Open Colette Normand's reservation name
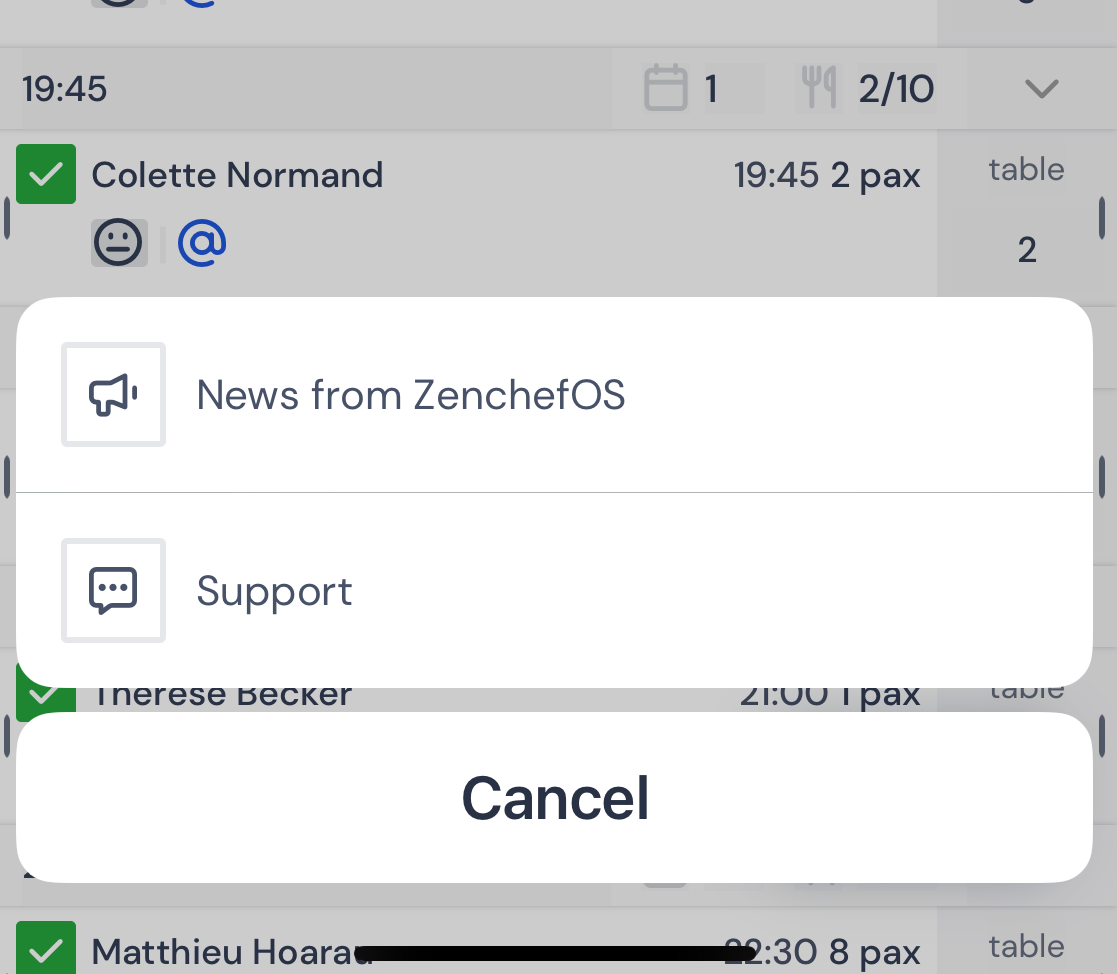The height and width of the screenshot is (974, 1117). click(237, 175)
